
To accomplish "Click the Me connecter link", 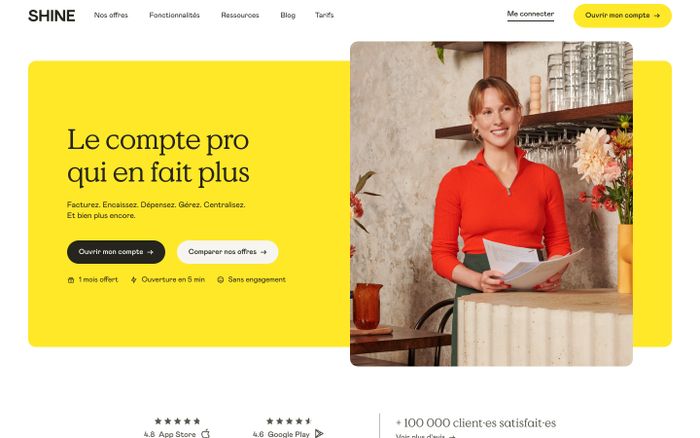I will coord(530,14).
